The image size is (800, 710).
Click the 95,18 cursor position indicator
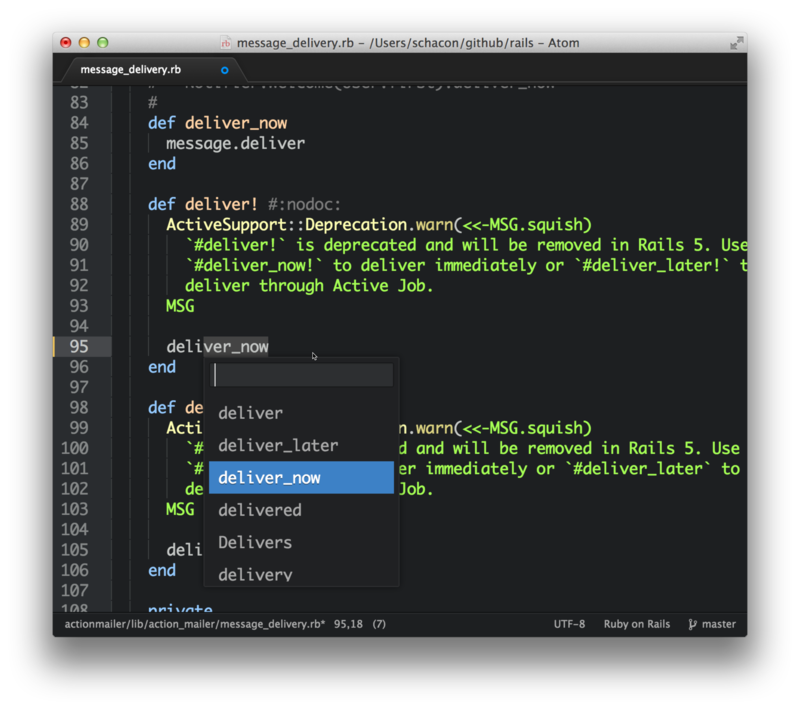click(x=348, y=624)
